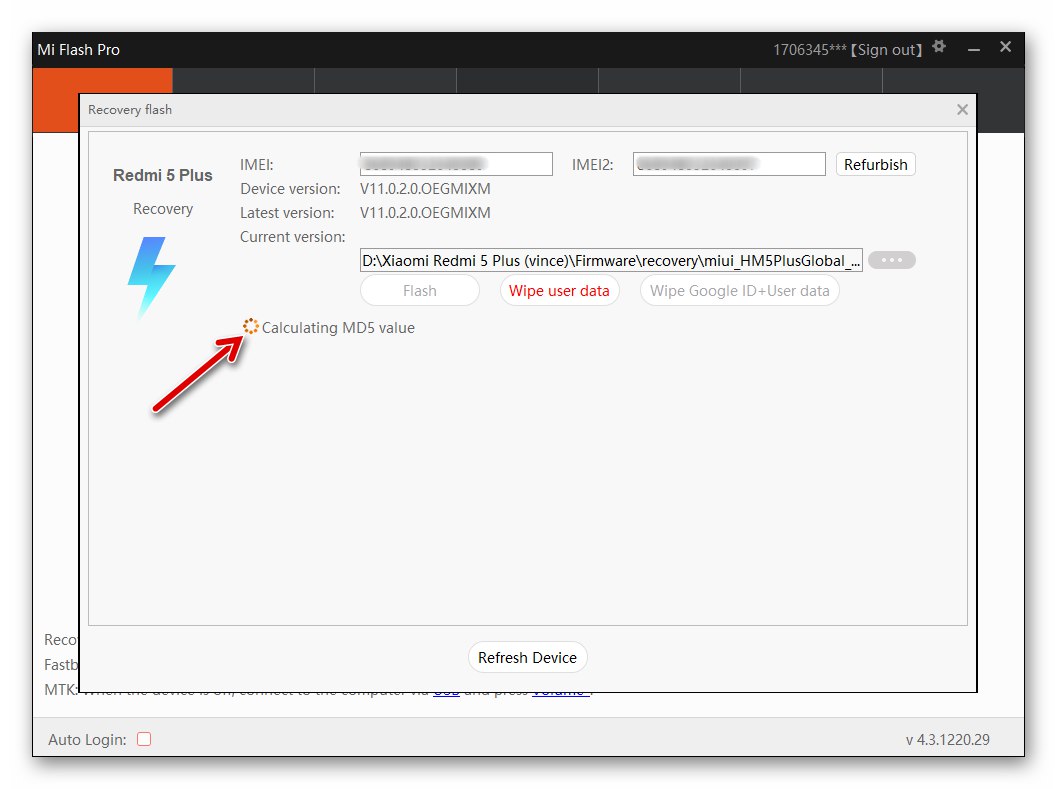The image size is (1057, 789).
Task: Click the Refresh Device button
Action: click(x=527, y=658)
